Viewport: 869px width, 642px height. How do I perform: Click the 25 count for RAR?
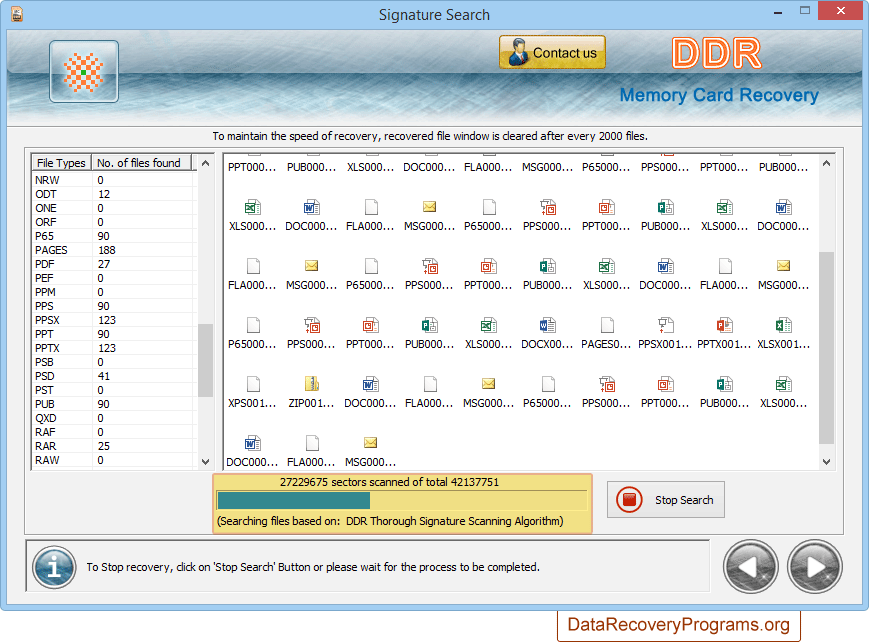coord(104,446)
